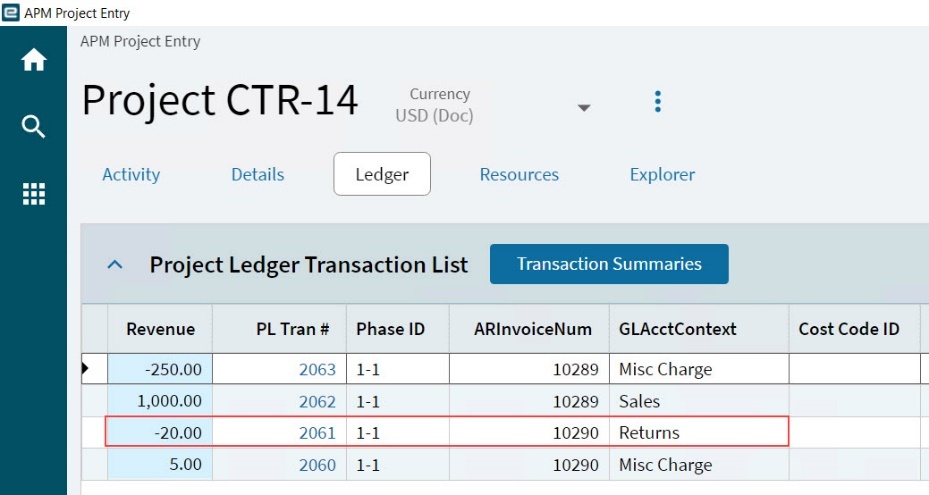
Task: Open PL Tran link 2060
Action: pos(317,465)
